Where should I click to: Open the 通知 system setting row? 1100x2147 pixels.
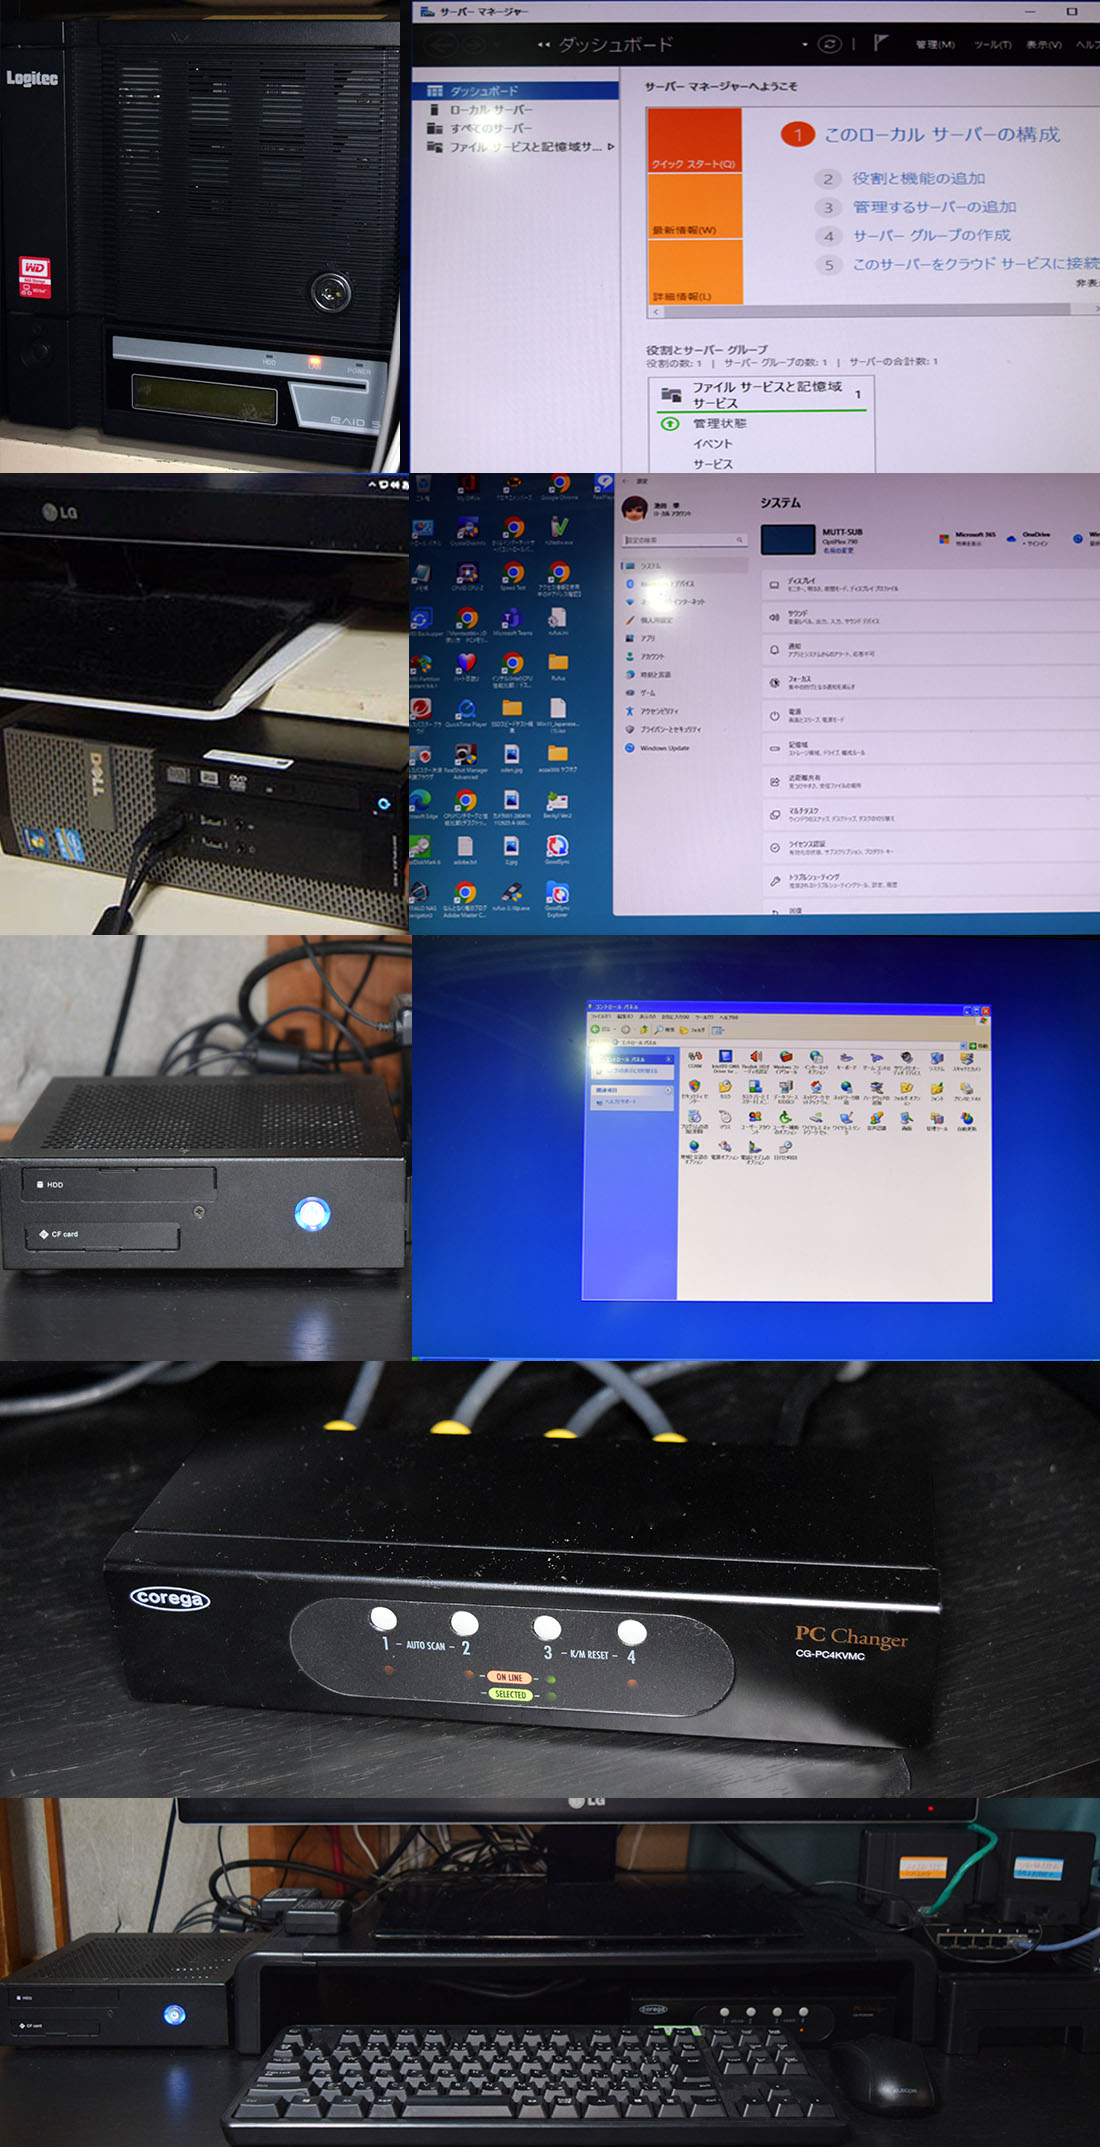pyautogui.click(x=930, y=650)
